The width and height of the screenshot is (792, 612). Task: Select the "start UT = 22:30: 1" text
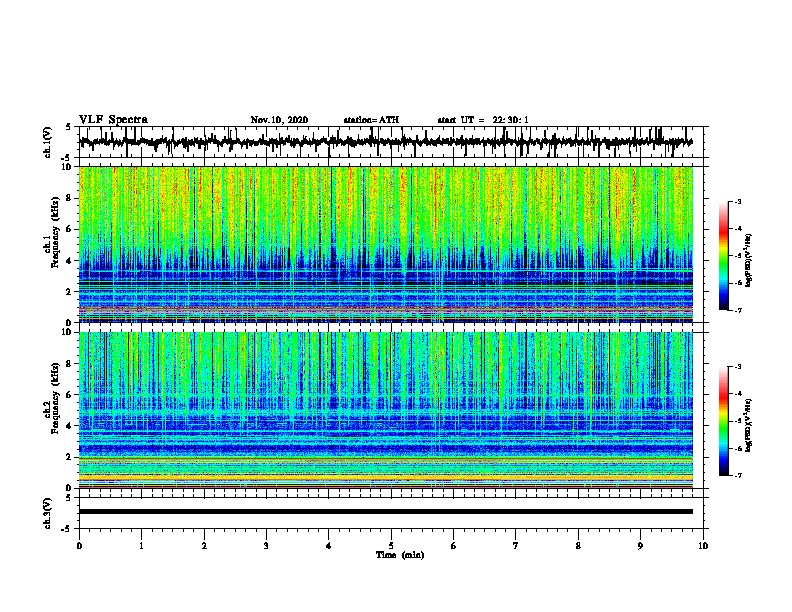pyautogui.click(x=483, y=120)
